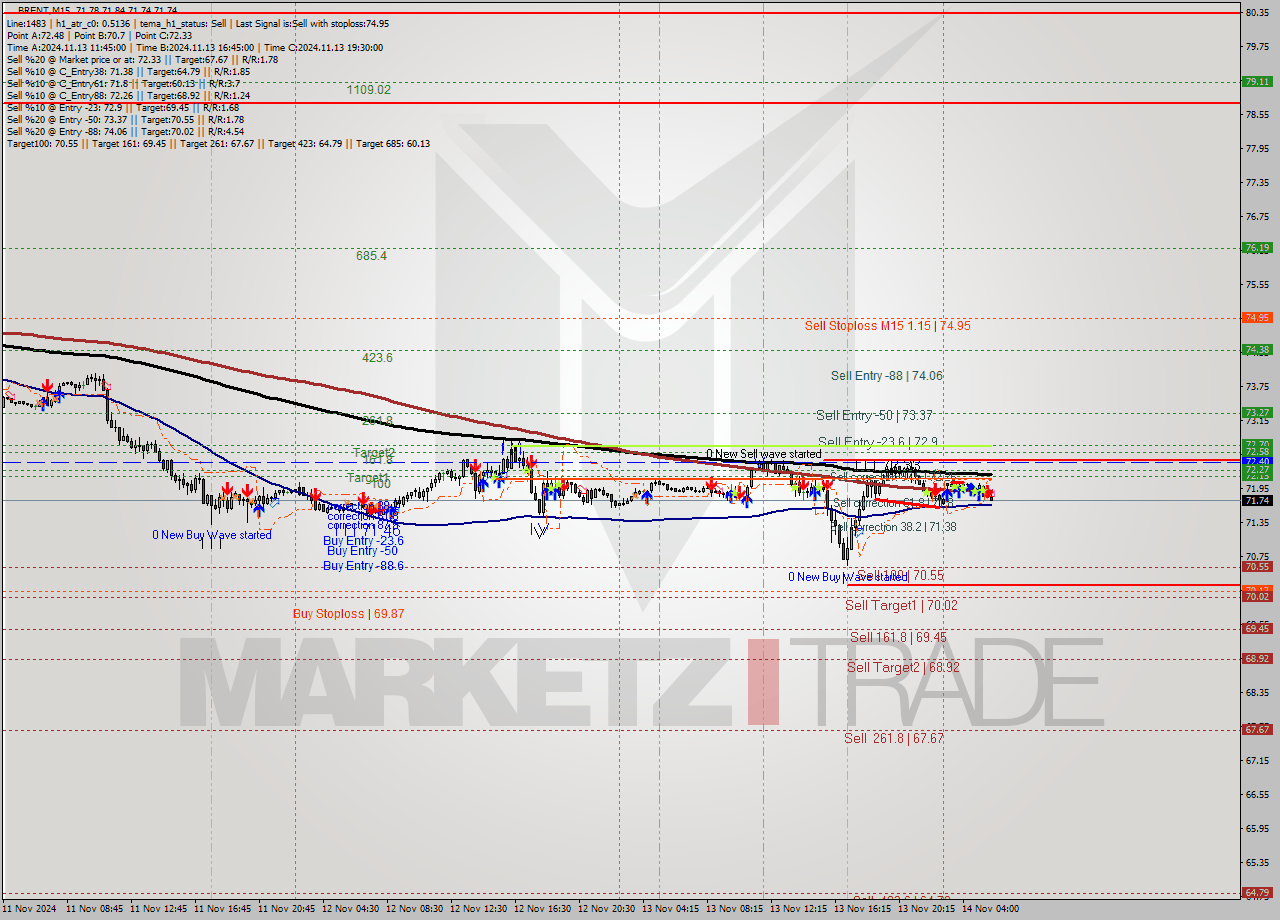The height and width of the screenshot is (920, 1280).
Task: Select the 'Sell Entry -88 | 74.06' label
Action: click(x=886, y=376)
